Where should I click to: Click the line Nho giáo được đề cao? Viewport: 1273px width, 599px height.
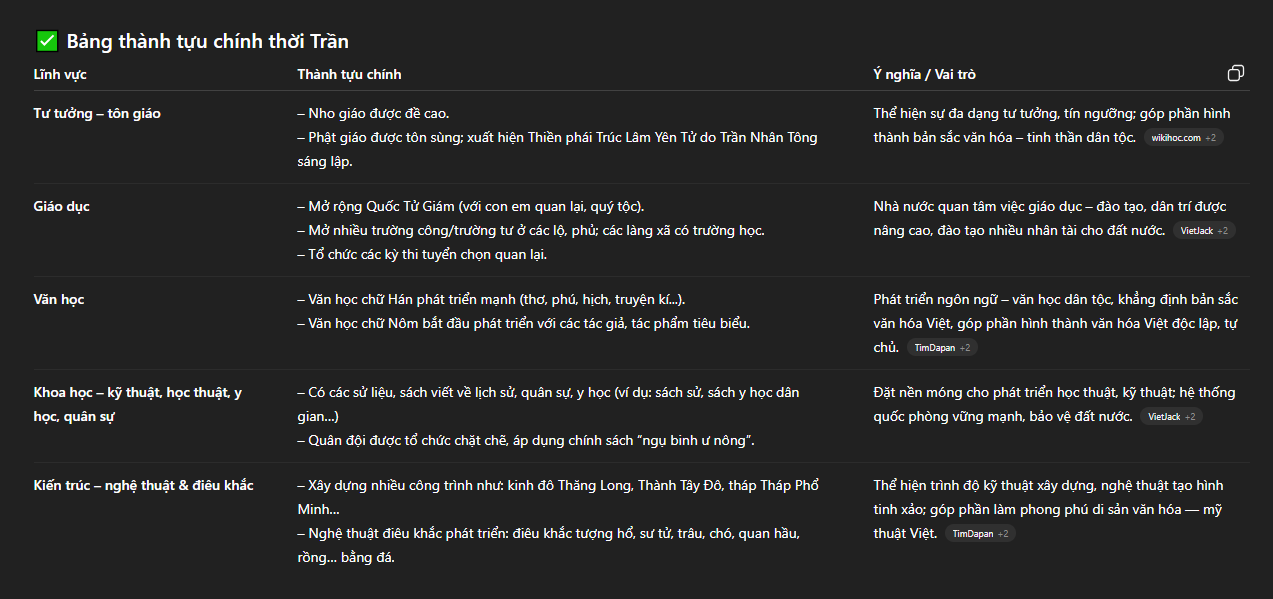click(380, 114)
